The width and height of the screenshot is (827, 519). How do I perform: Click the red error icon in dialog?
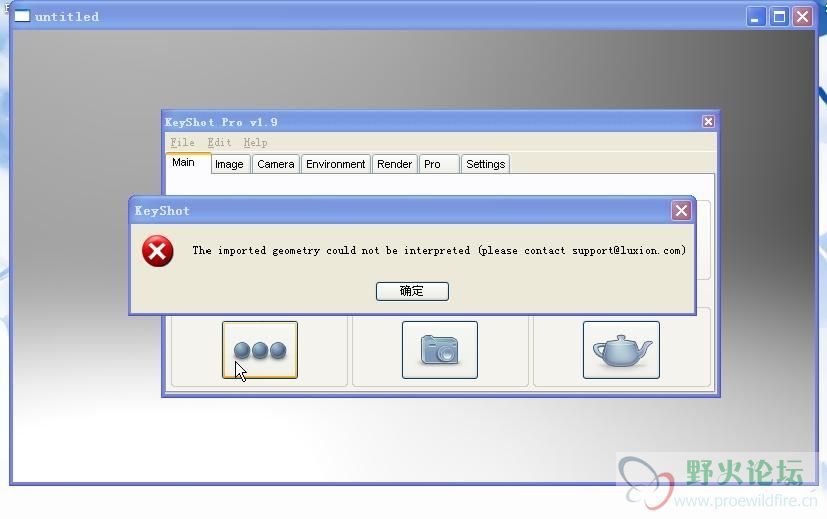tap(157, 251)
